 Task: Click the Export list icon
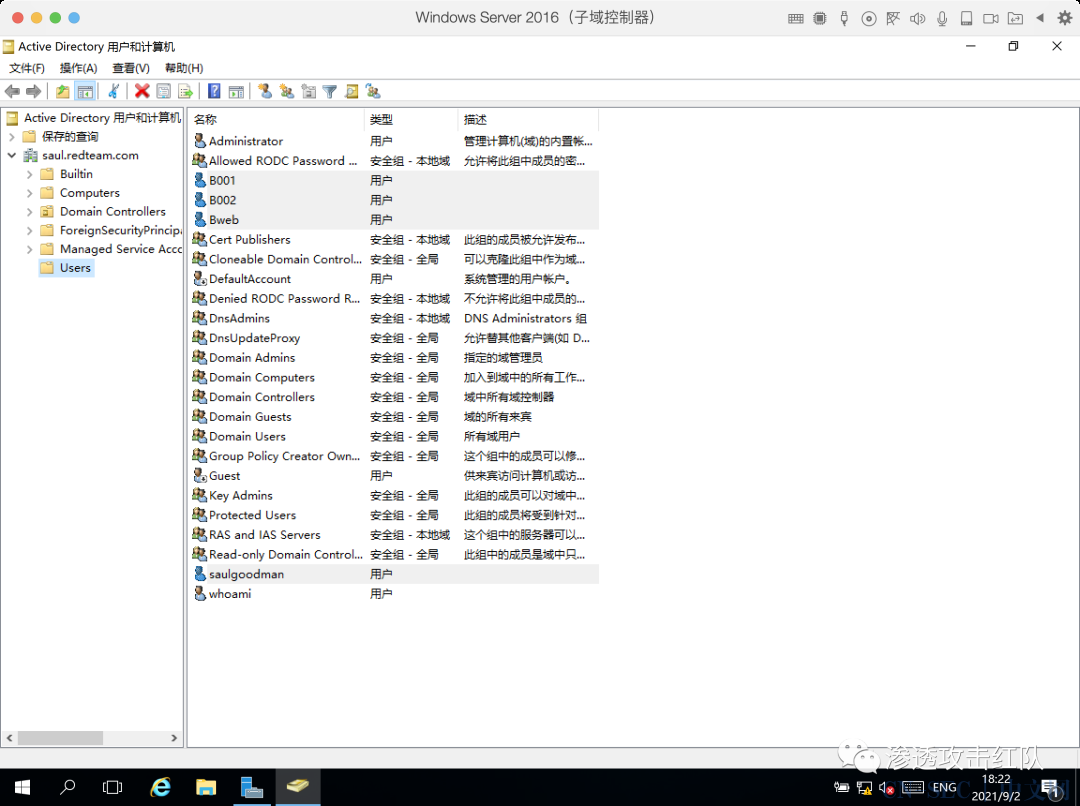pyautogui.click(x=185, y=92)
